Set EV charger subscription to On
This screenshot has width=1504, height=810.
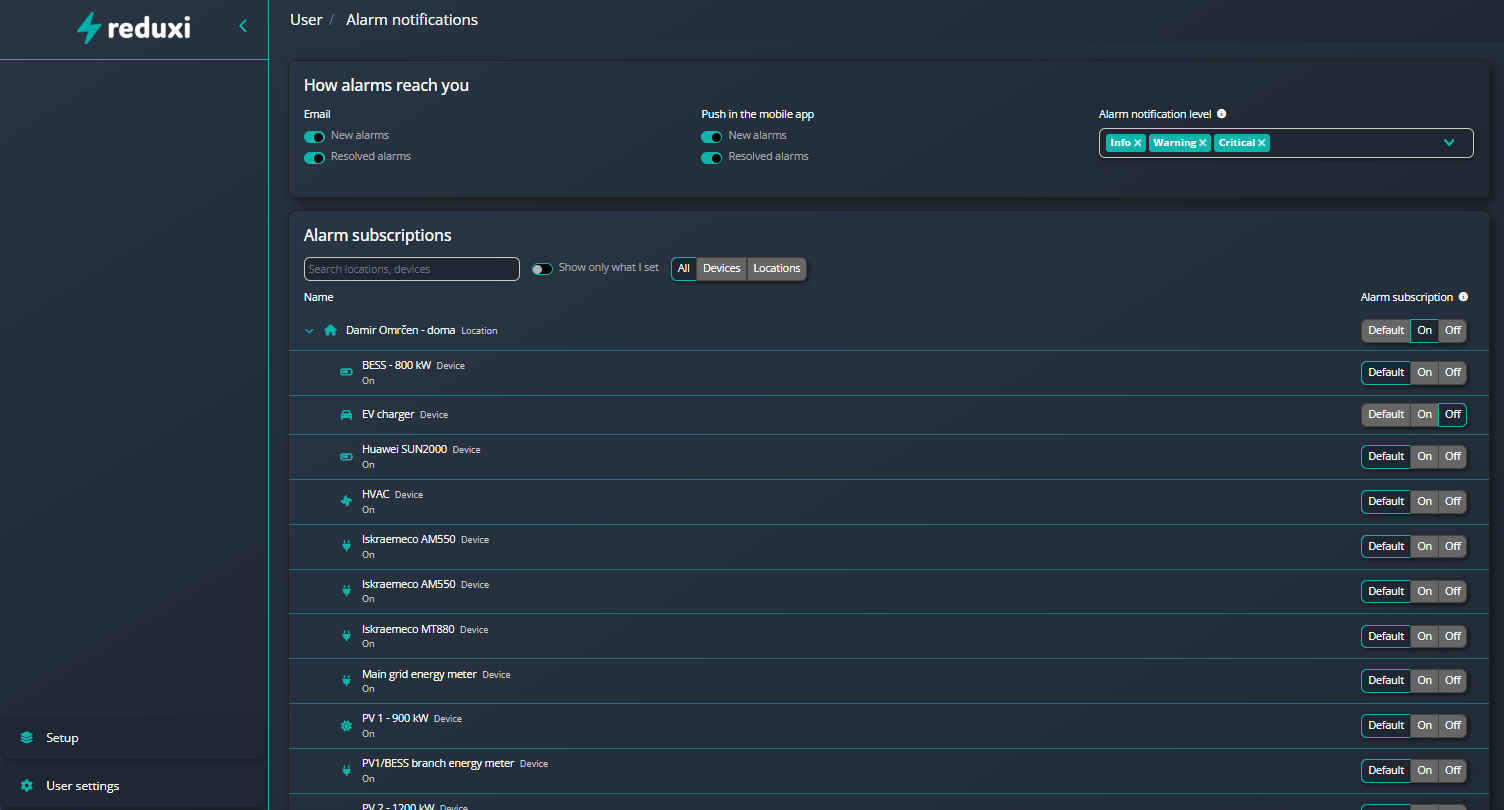(x=1425, y=414)
